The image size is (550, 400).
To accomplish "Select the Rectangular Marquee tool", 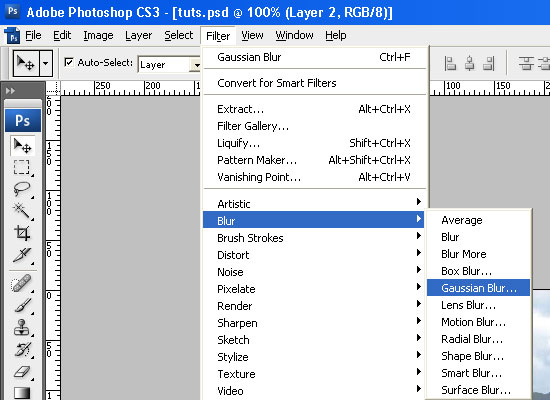I will coord(22,167).
